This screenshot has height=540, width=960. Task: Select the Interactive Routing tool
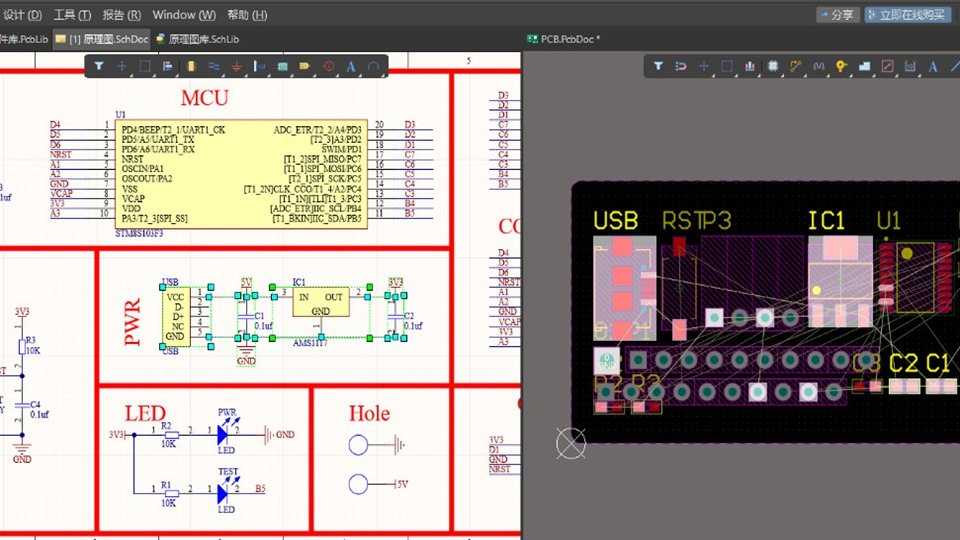coord(795,66)
